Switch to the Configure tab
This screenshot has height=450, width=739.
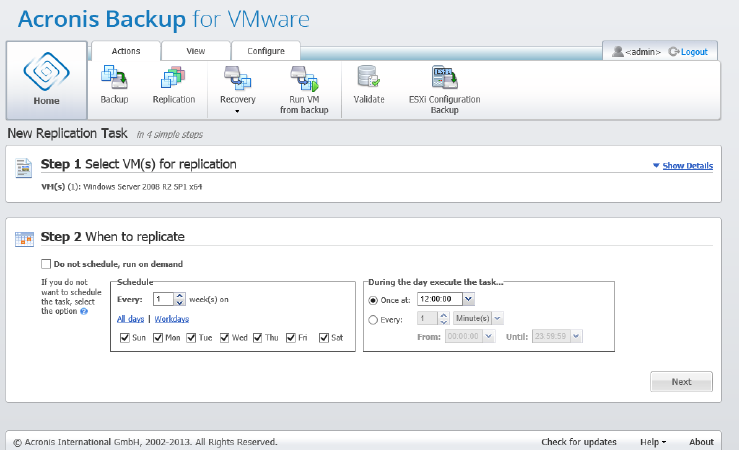(266, 51)
